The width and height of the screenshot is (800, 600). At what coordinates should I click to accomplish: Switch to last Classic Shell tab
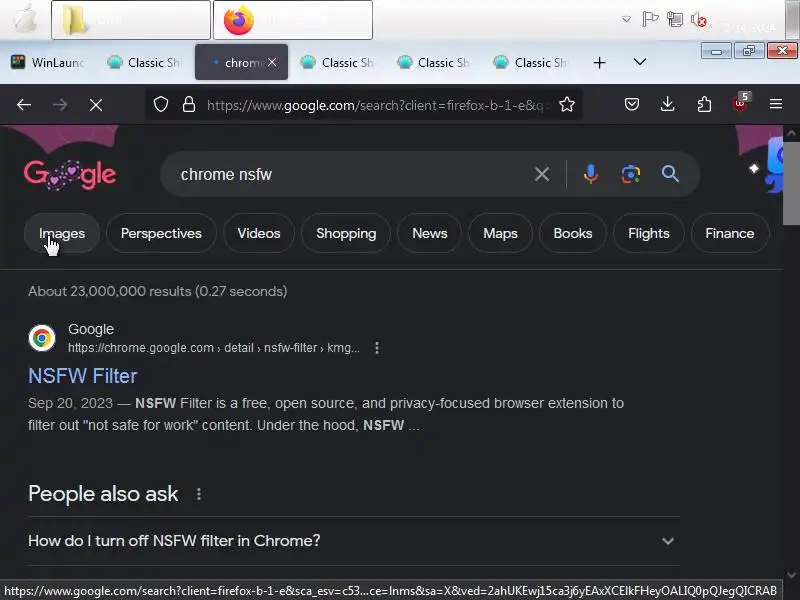click(531, 63)
